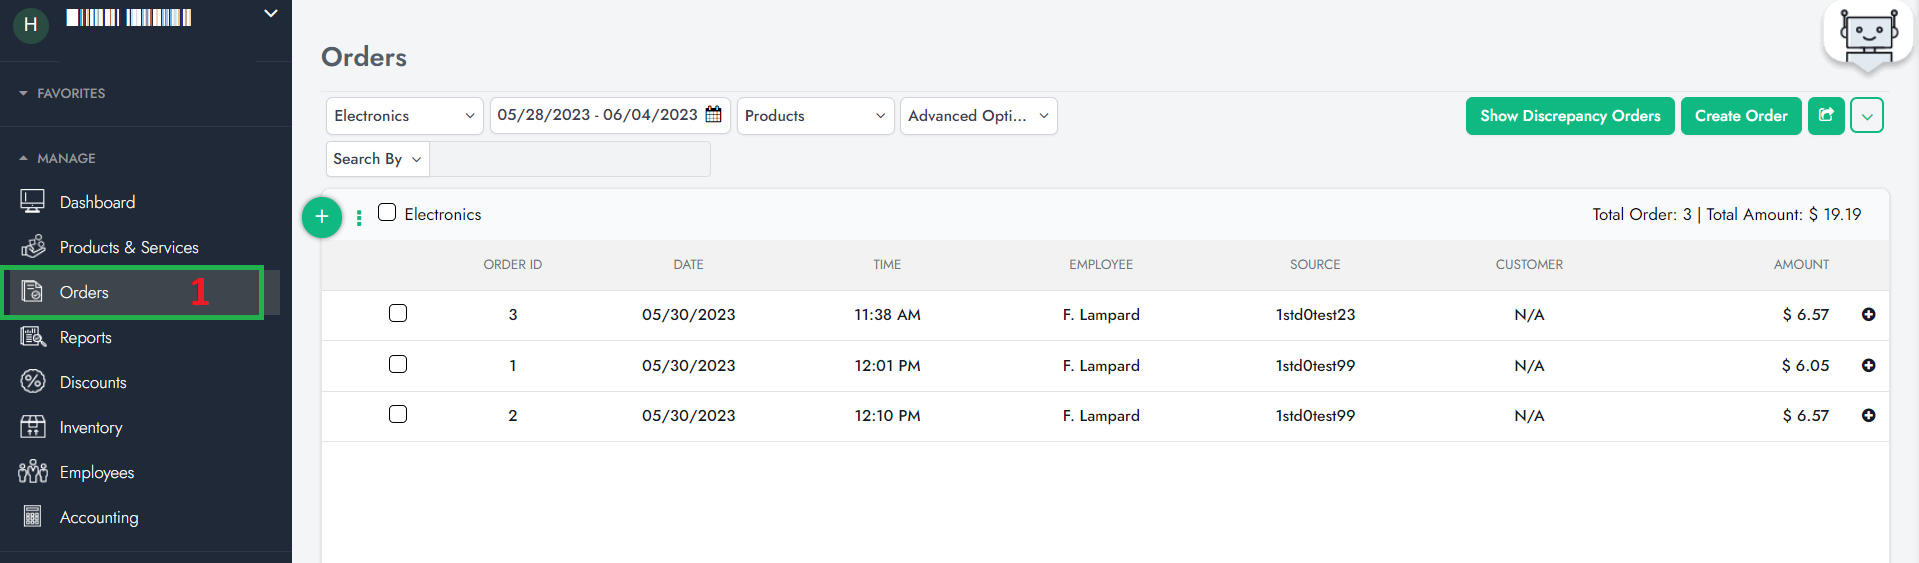Expand the Advanced Options dropdown
Image resolution: width=1919 pixels, height=563 pixels.
[x=977, y=116]
